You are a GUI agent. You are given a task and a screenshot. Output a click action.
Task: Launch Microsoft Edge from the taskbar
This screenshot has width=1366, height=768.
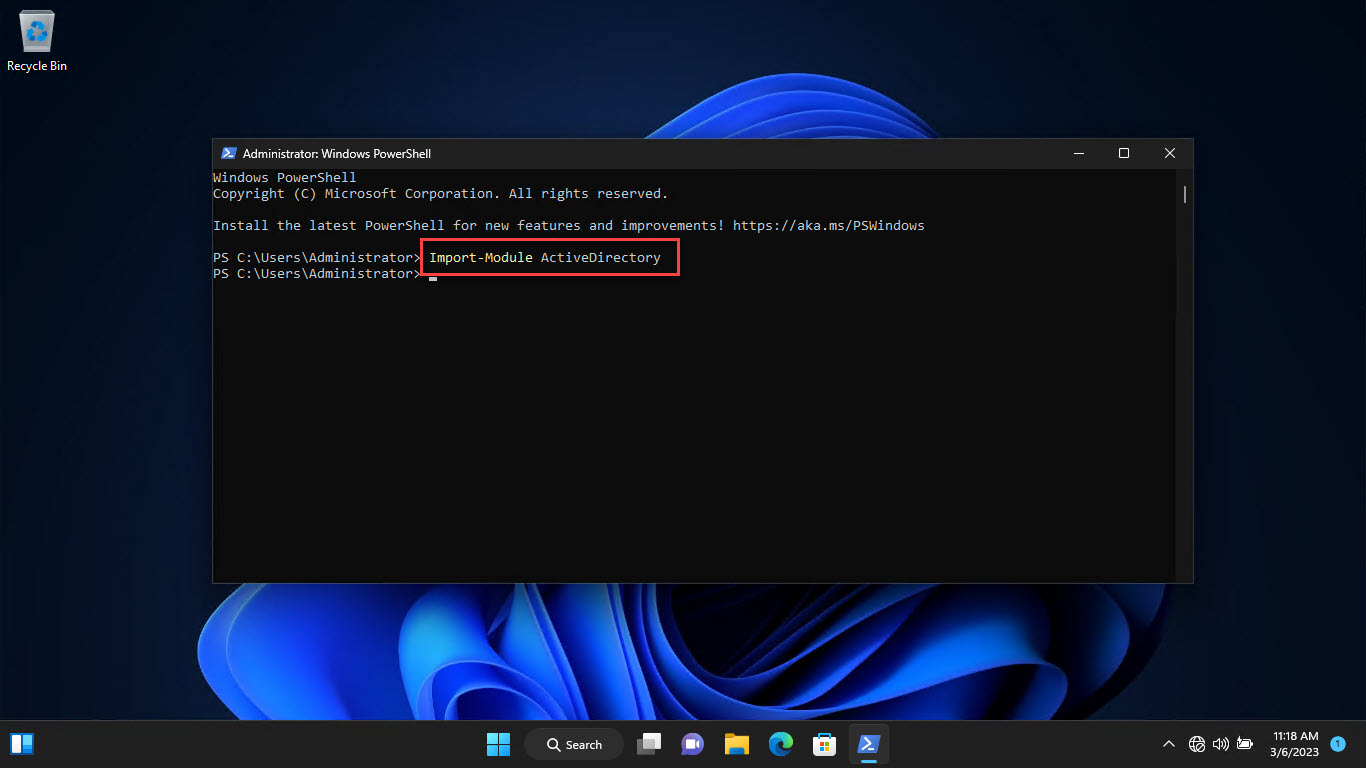point(781,744)
